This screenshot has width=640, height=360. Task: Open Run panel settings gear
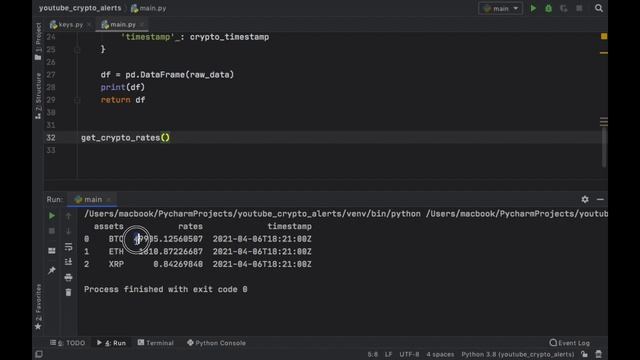(585, 199)
